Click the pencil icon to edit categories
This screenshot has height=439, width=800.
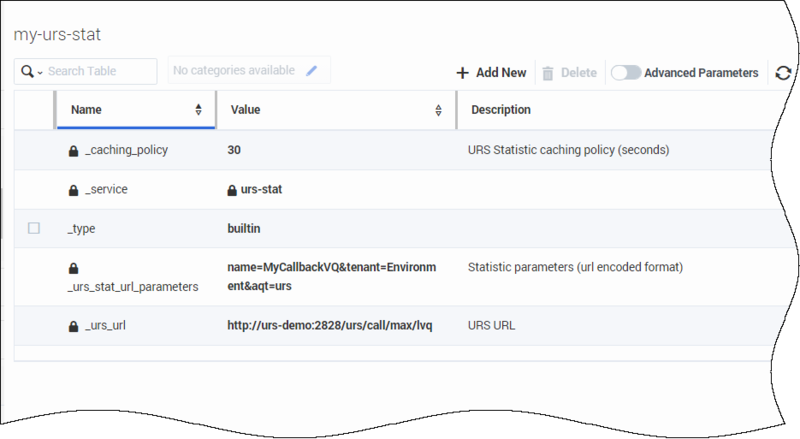[312, 71]
